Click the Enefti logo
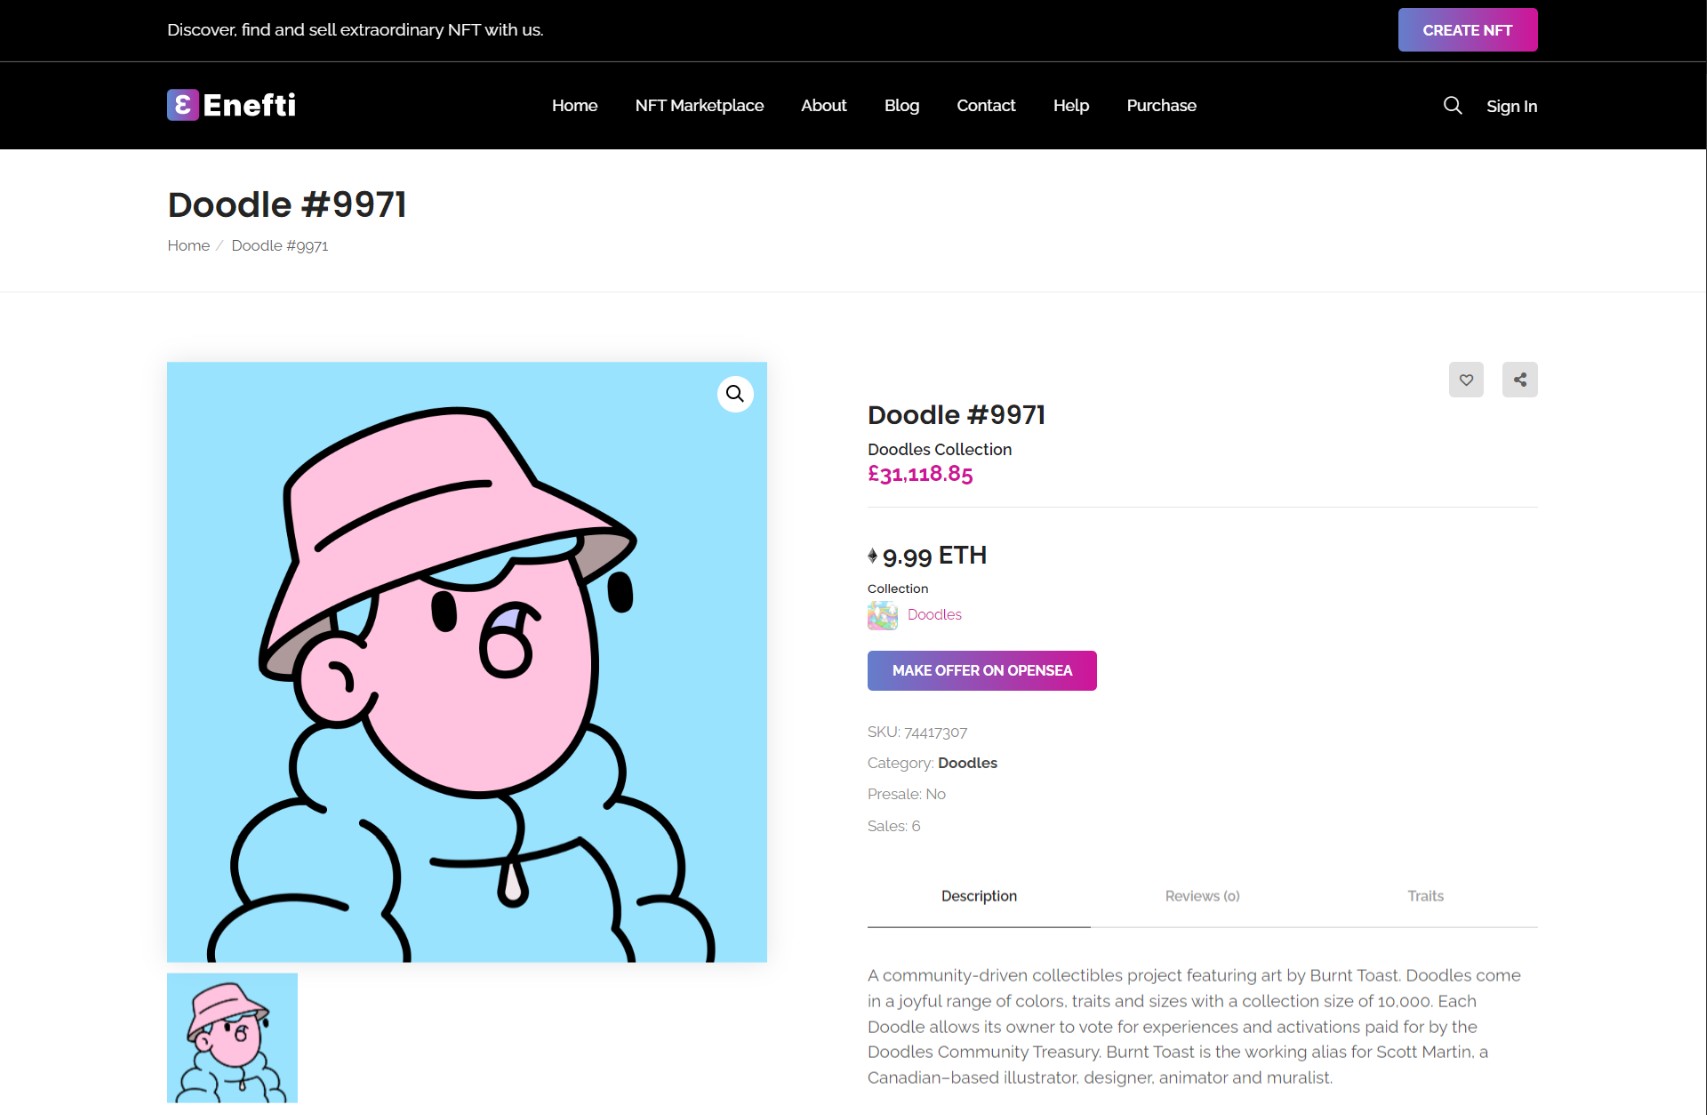This screenshot has width=1707, height=1115. coord(231,105)
